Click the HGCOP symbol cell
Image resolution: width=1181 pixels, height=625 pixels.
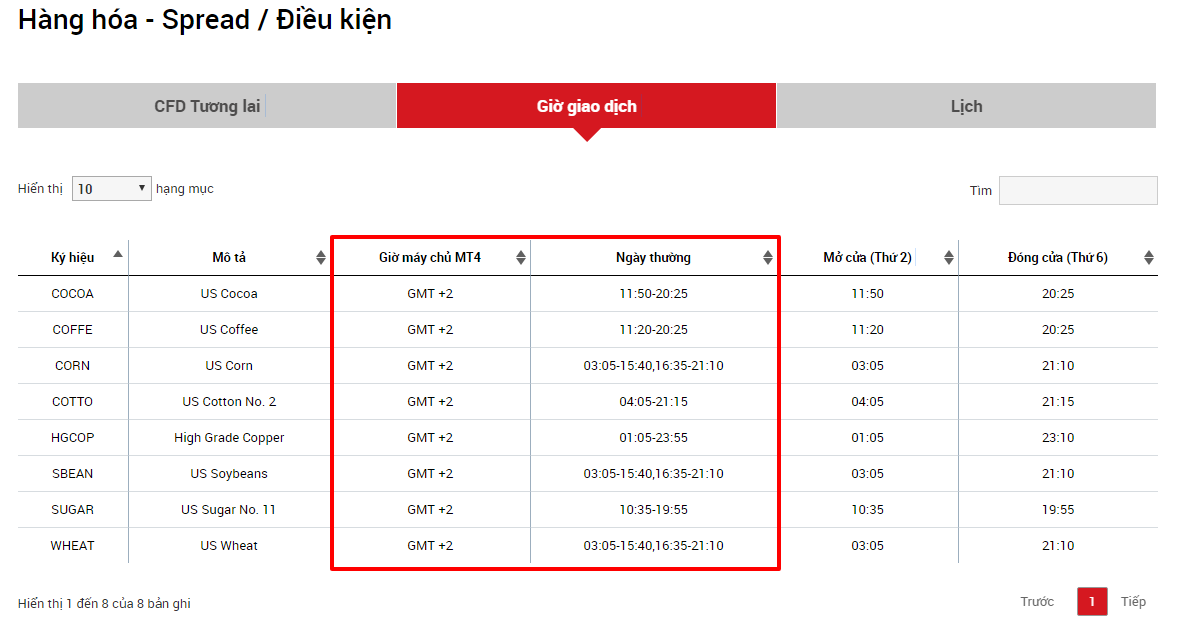[x=72, y=438]
